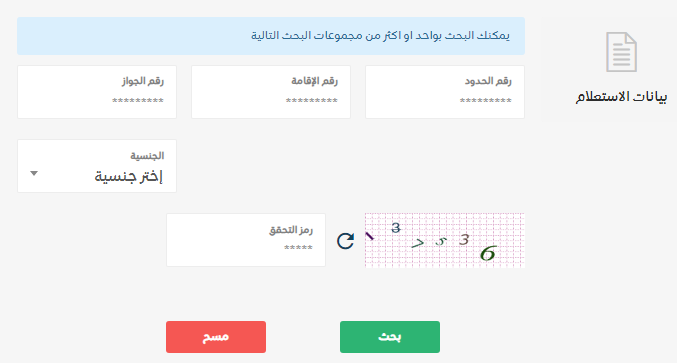Click the رمز التحقق label text

click(x=291, y=230)
